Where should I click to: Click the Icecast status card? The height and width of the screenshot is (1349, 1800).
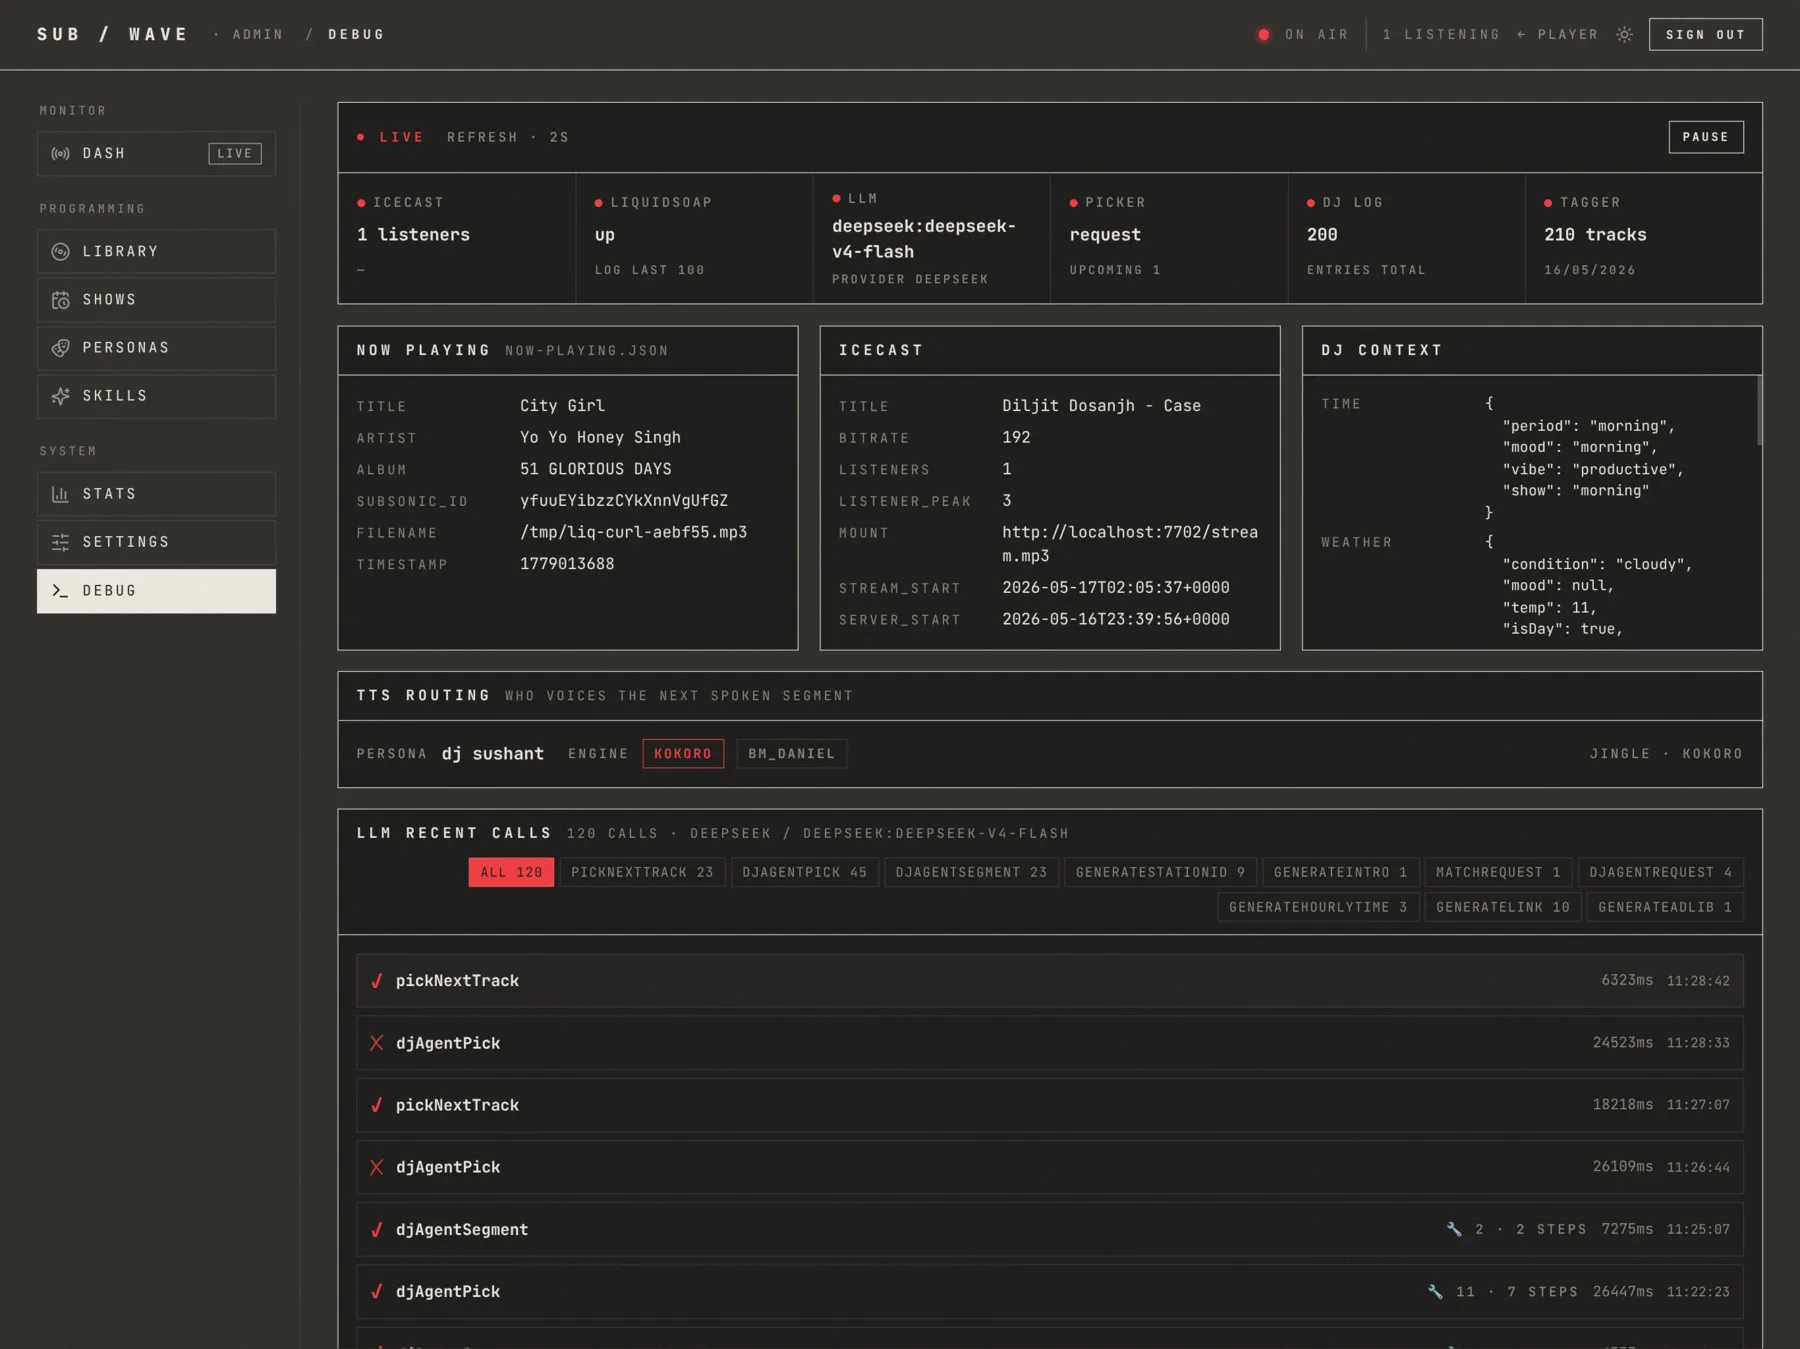pyautogui.click(x=457, y=238)
